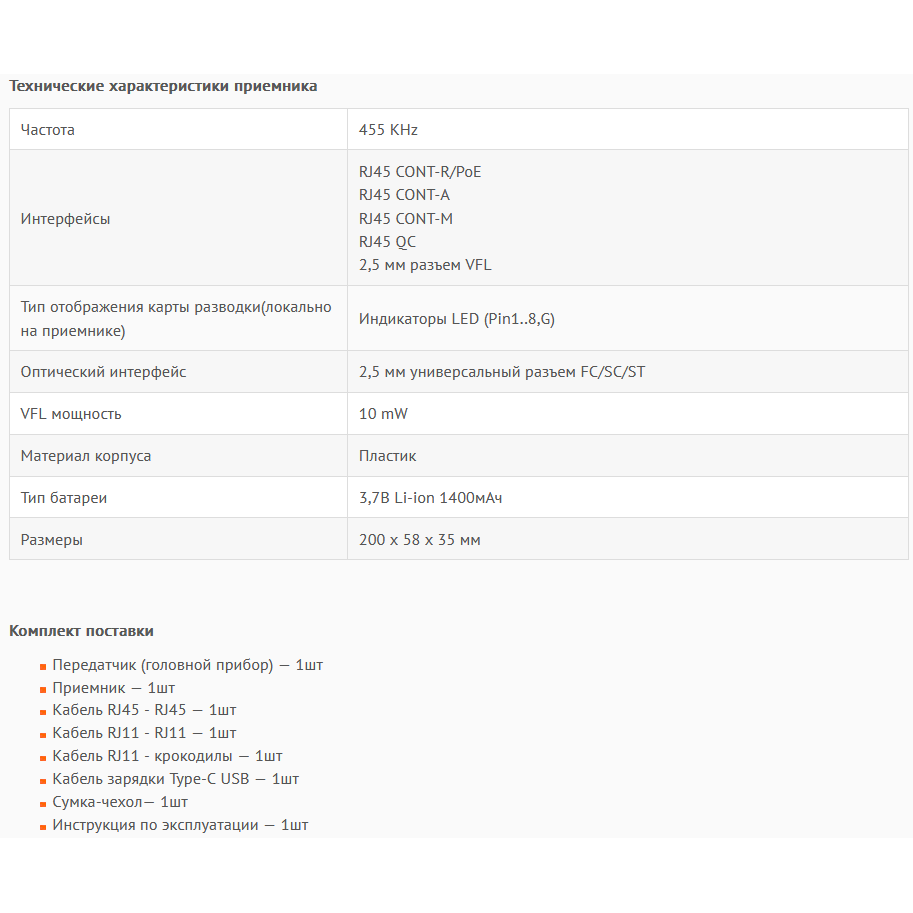Viewport: 913px width, 913px height.
Task: Select the Размеры value 200 x 58 x 35 мм
Action: pos(419,539)
